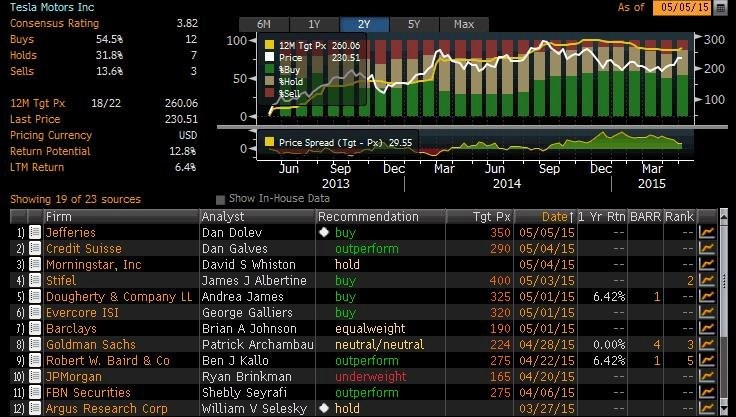Image resolution: width=736 pixels, height=417 pixels.
Task: Click the yellow 12M Tgt Px legend swatch
Action: 269,46
